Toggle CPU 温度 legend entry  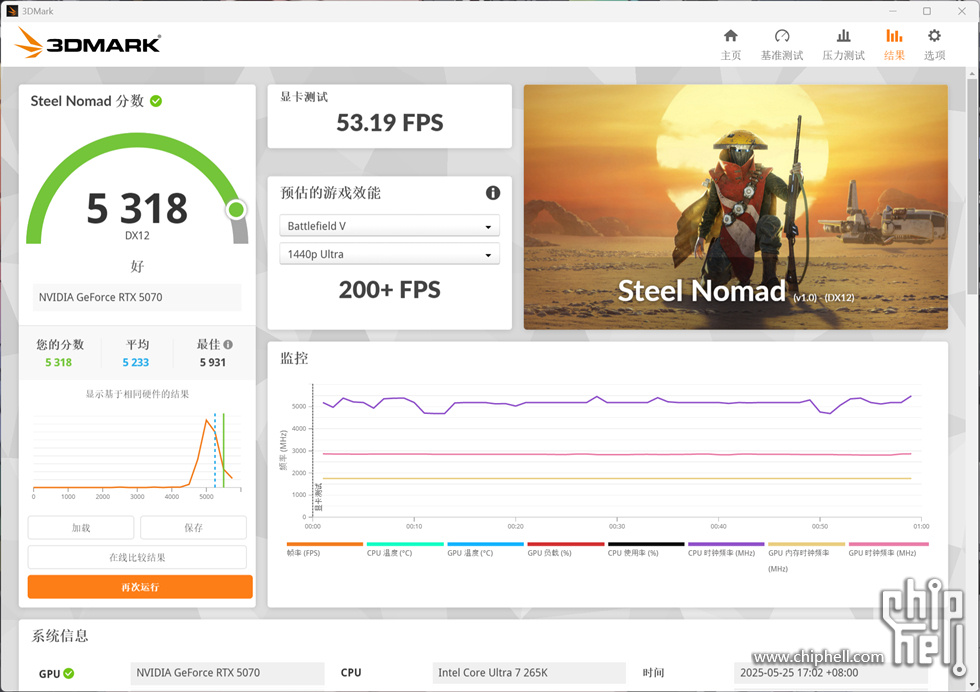(404, 549)
